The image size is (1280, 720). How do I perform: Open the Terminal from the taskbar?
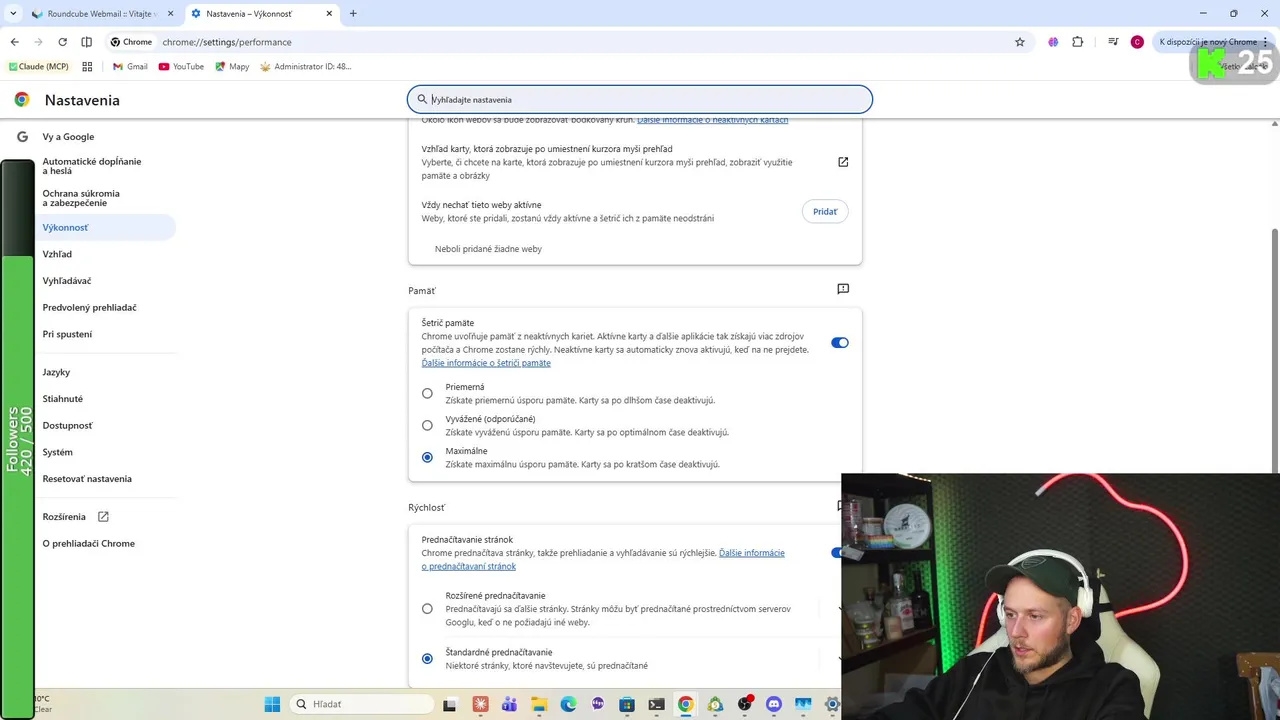pyautogui.click(x=656, y=704)
